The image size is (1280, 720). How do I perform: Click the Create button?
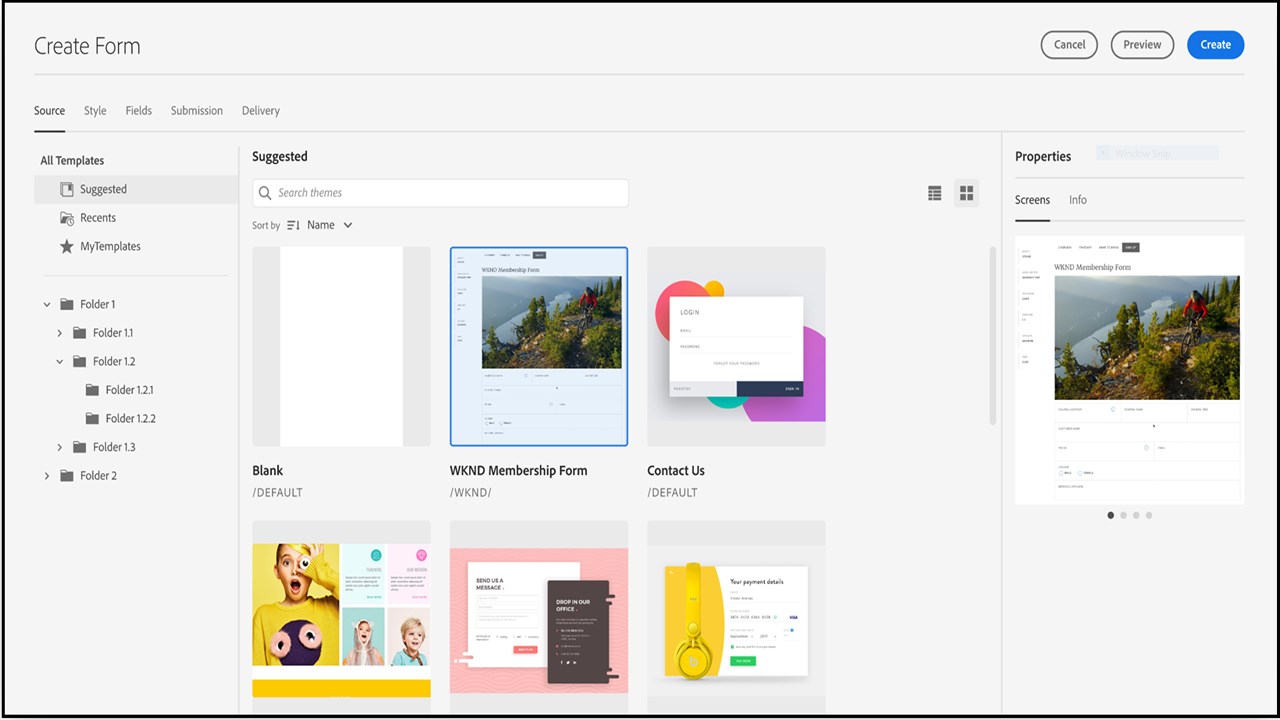click(x=1216, y=45)
